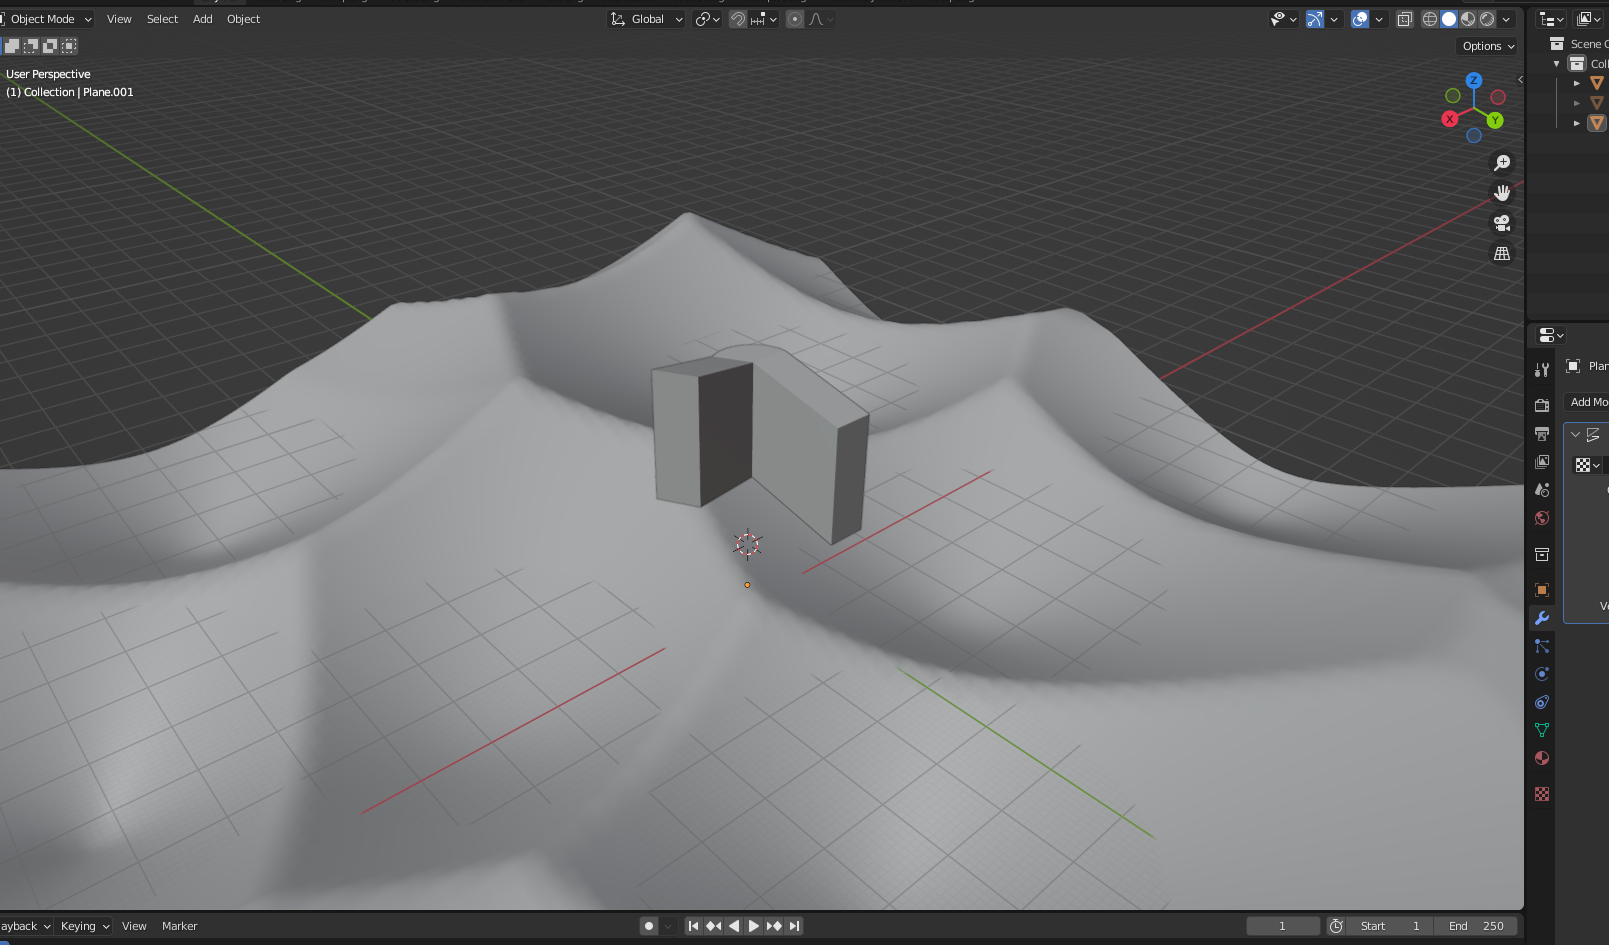
Task: Collapse the Collection in the outliner
Action: click(x=1556, y=63)
